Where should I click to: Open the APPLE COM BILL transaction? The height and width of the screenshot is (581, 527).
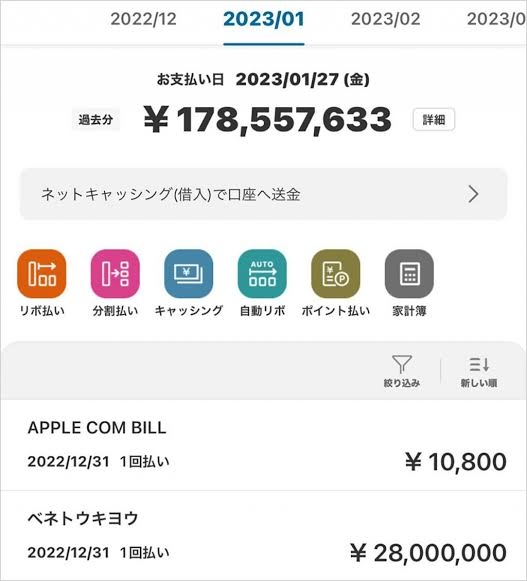[263, 445]
